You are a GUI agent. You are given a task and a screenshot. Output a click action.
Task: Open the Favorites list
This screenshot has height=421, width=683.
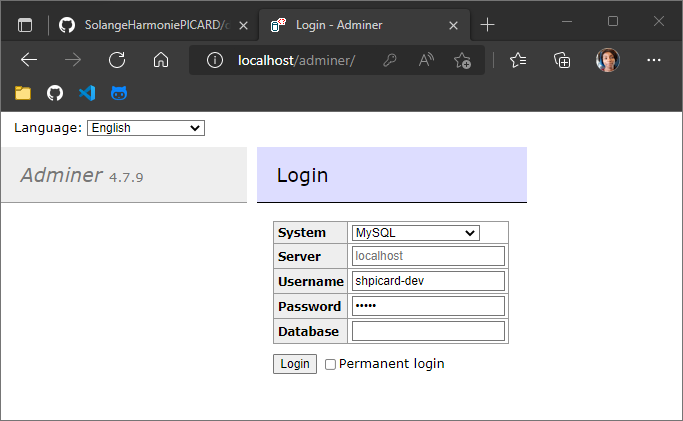tap(518, 60)
